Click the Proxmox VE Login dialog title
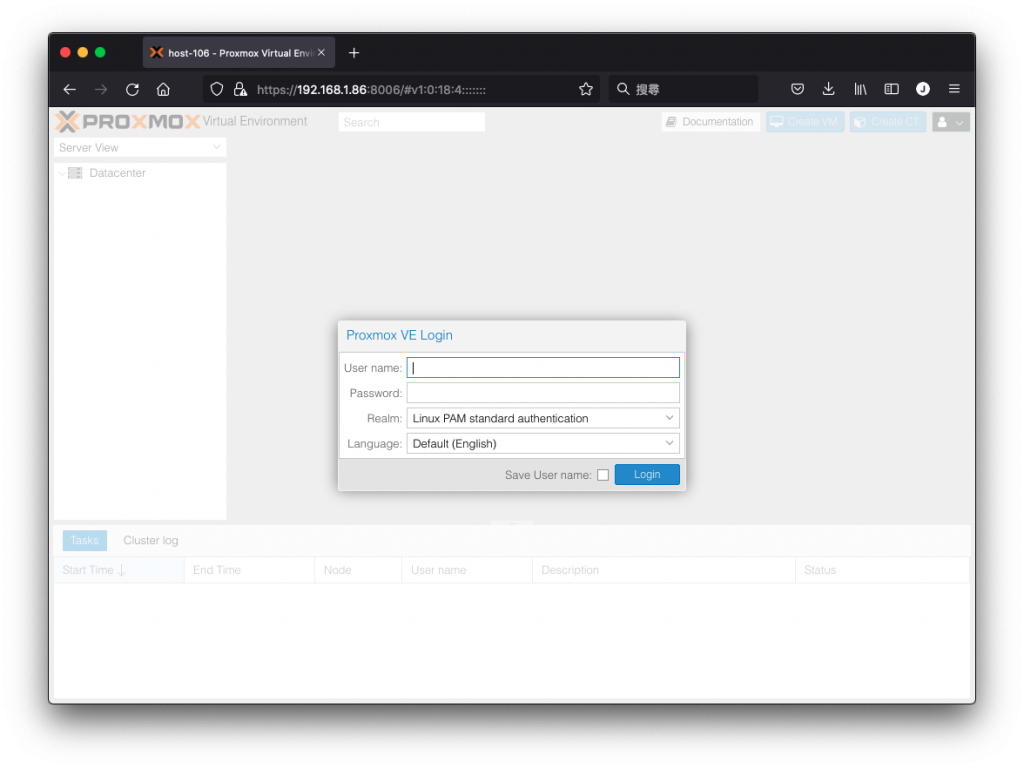Viewport: 1024px width, 768px height. point(399,336)
